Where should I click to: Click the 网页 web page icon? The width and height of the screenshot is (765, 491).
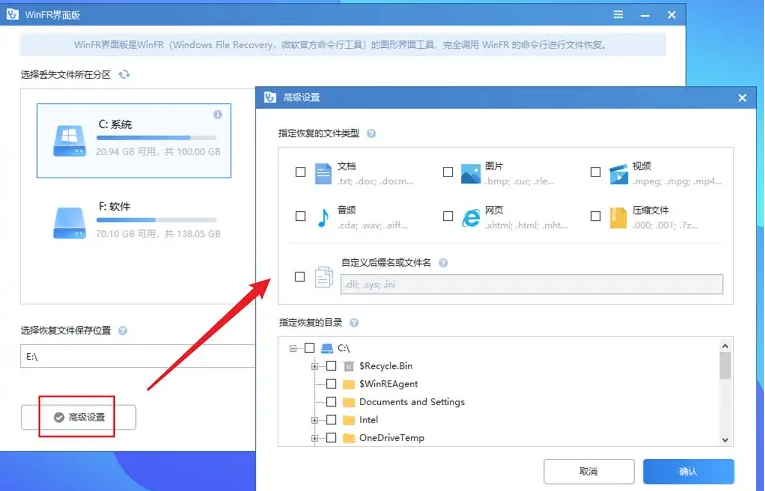coord(471,218)
